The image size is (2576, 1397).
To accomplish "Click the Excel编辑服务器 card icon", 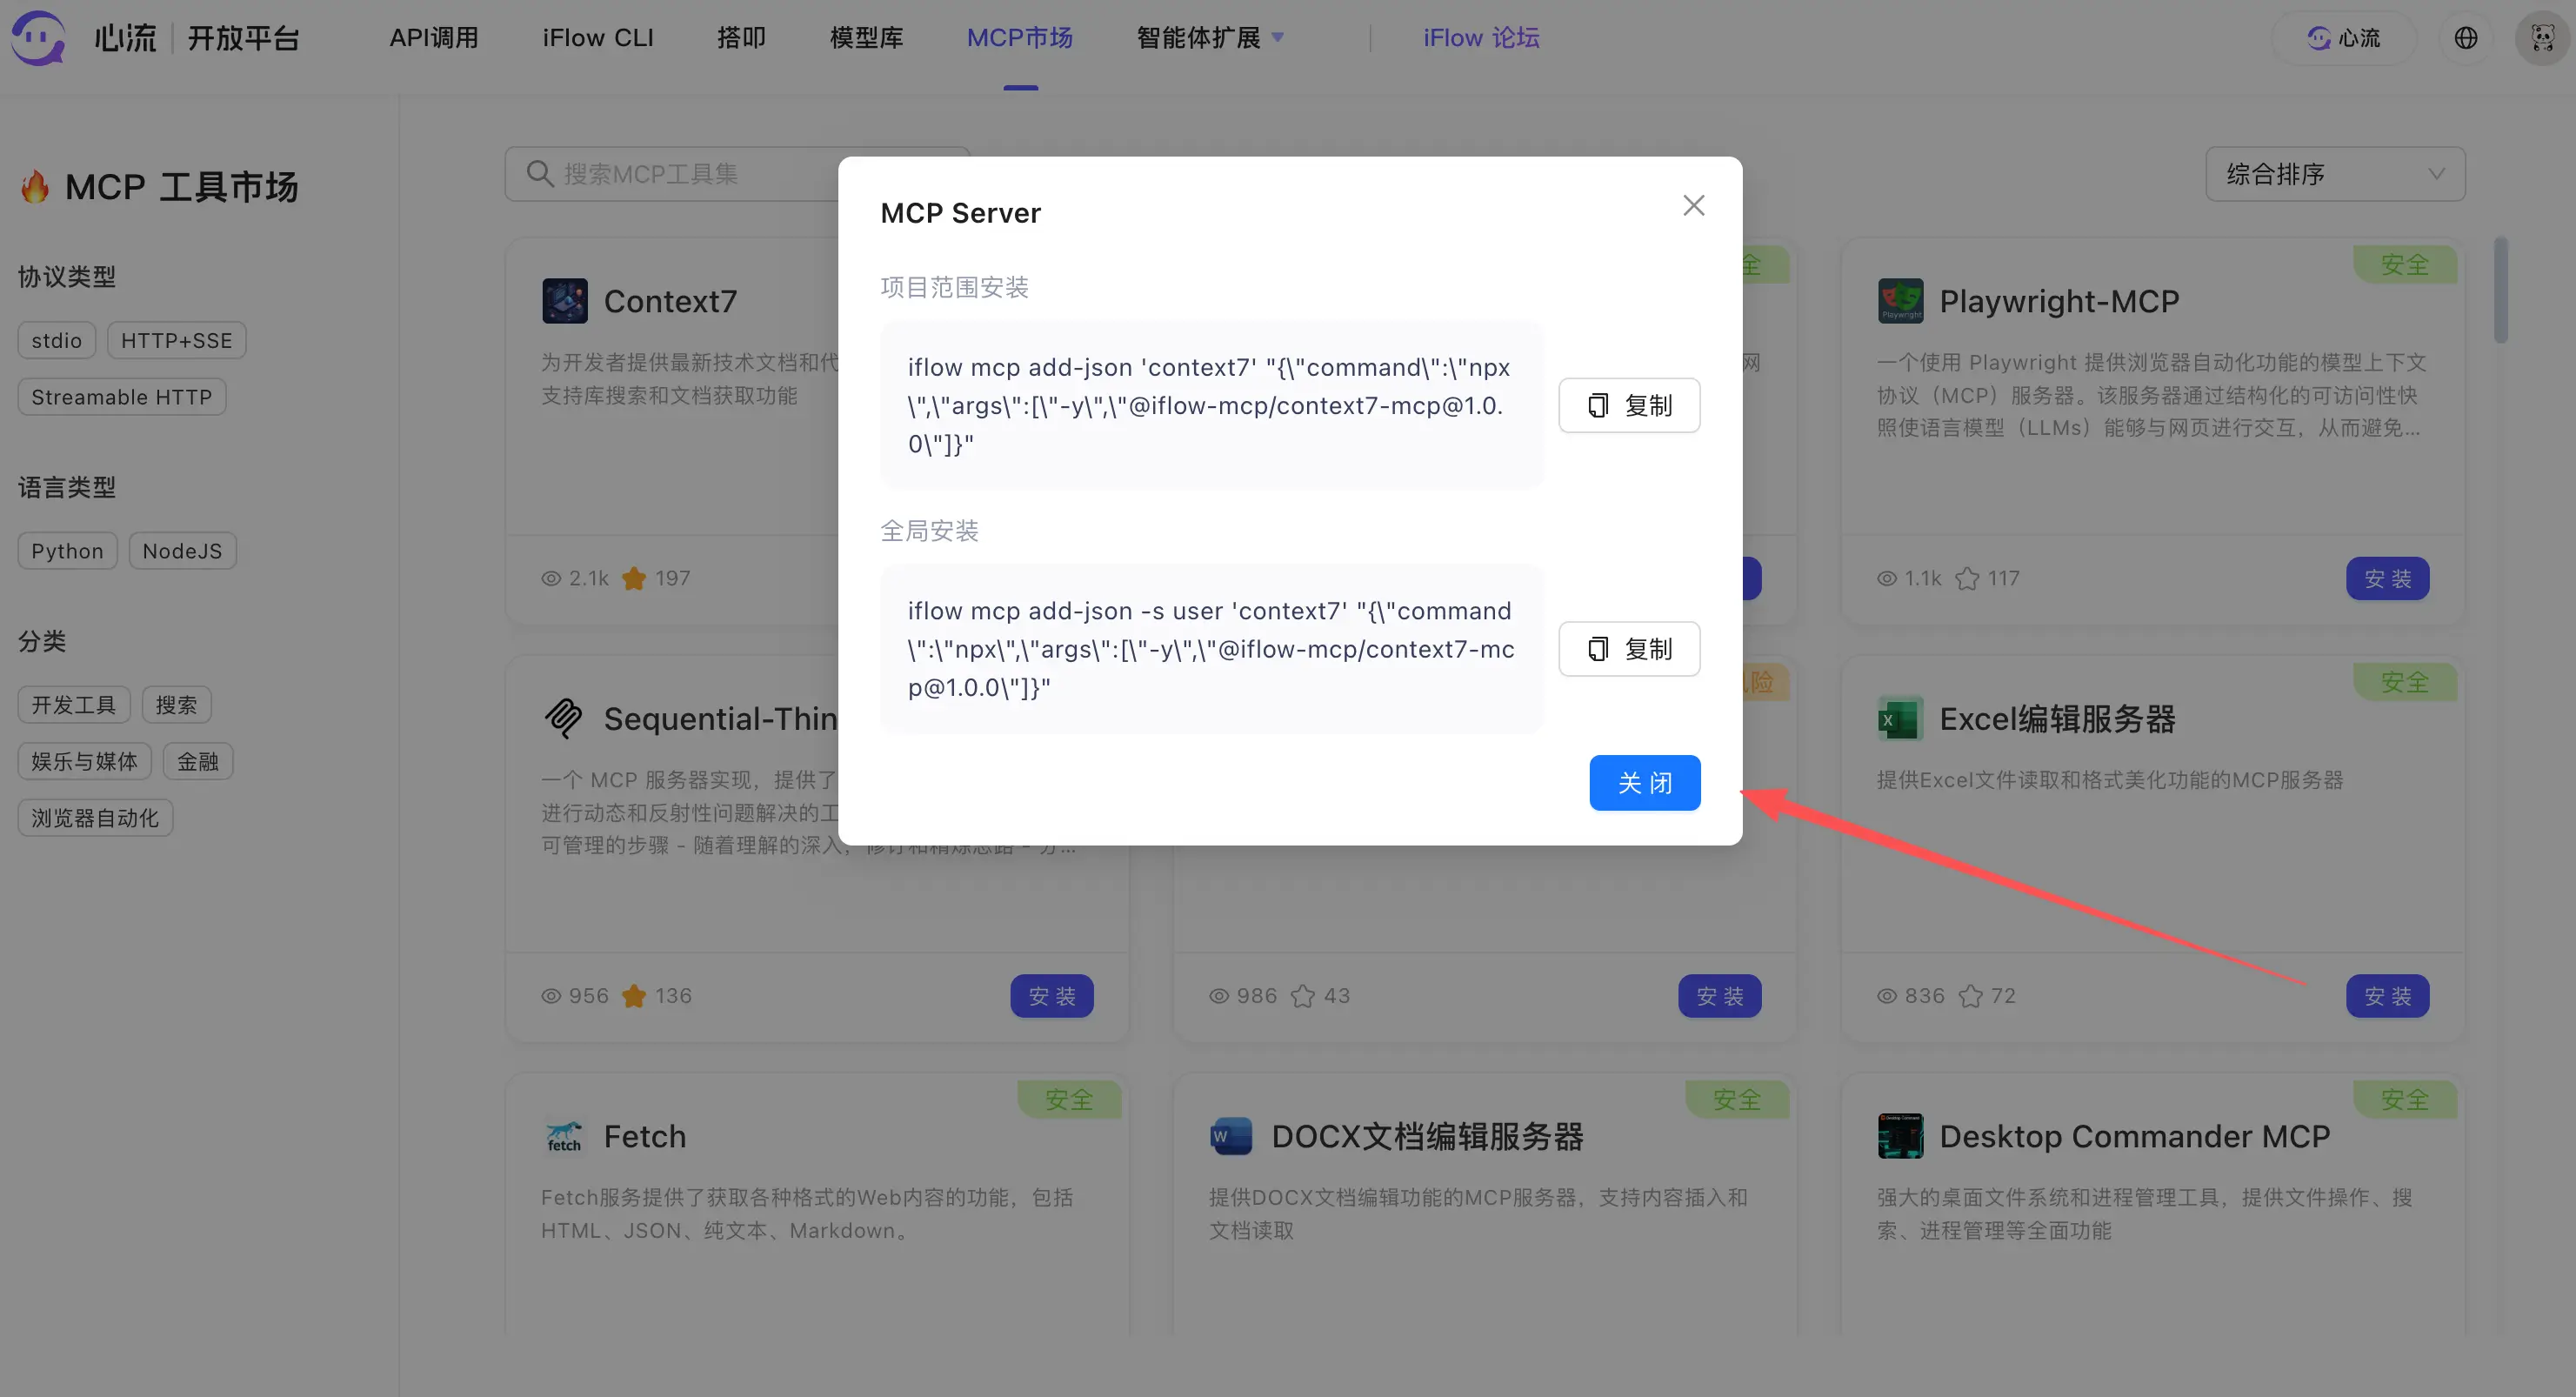I will click(1900, 719).
